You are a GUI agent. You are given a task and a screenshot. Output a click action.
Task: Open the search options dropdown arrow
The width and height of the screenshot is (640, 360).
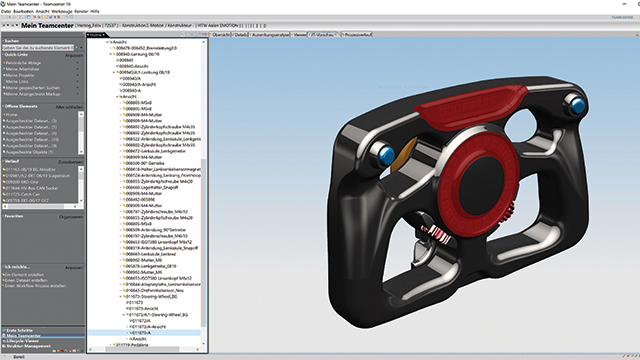click(x=82, y=48)
